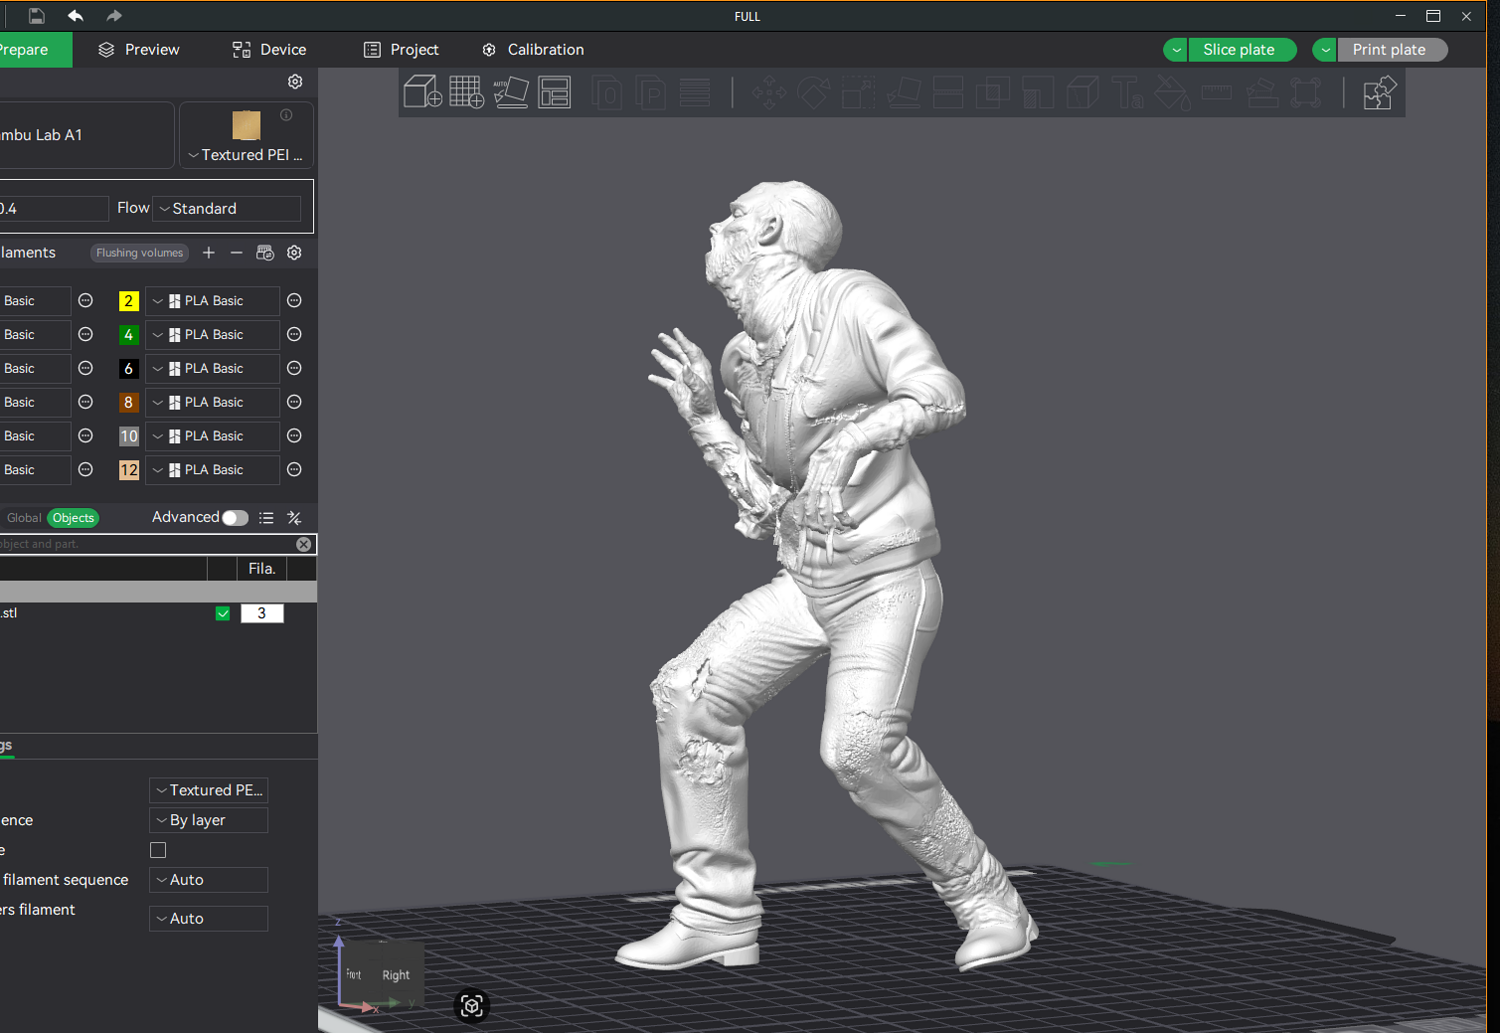Screen dimensions: 1500x1033
Task: Click the Print plate button
Action: point(1392,50)
